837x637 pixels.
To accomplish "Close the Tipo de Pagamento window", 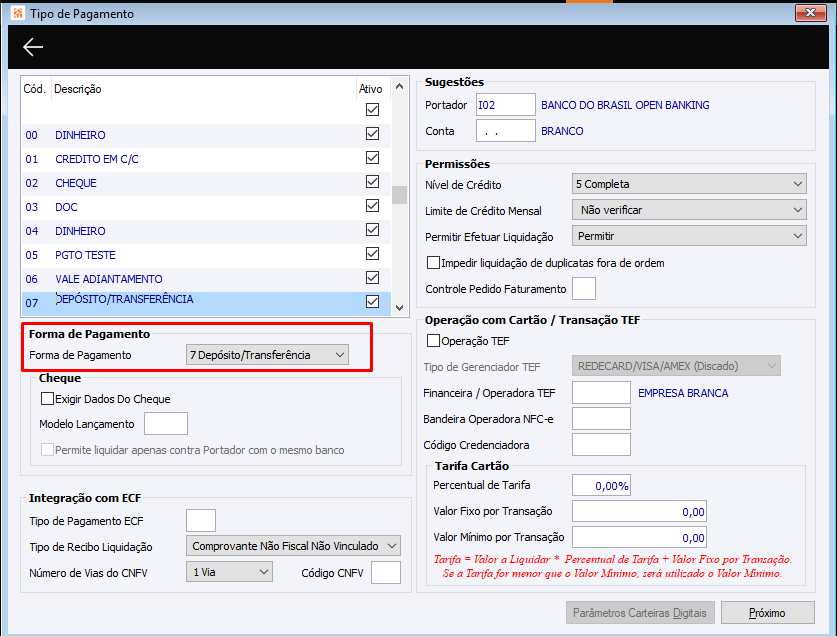I will click(810, 12).
